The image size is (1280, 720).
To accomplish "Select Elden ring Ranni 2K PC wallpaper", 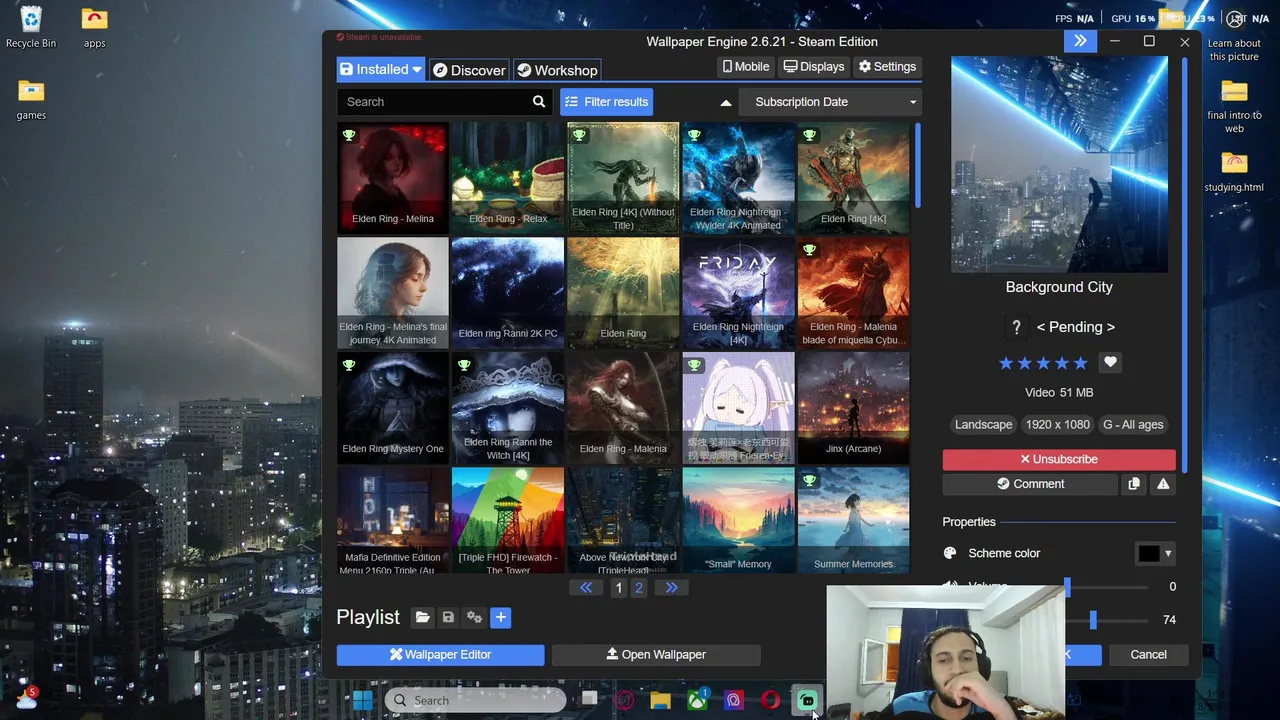I will (x=508, y=292).
